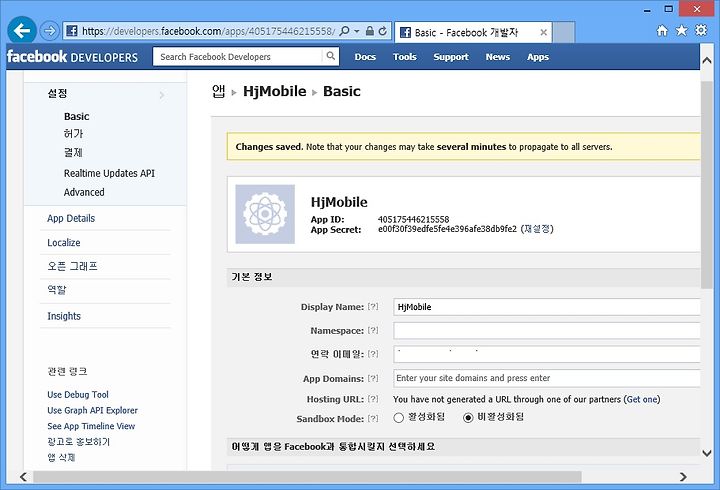
Task: Click the Namespace input field
Action: click(x=547, y=330)
